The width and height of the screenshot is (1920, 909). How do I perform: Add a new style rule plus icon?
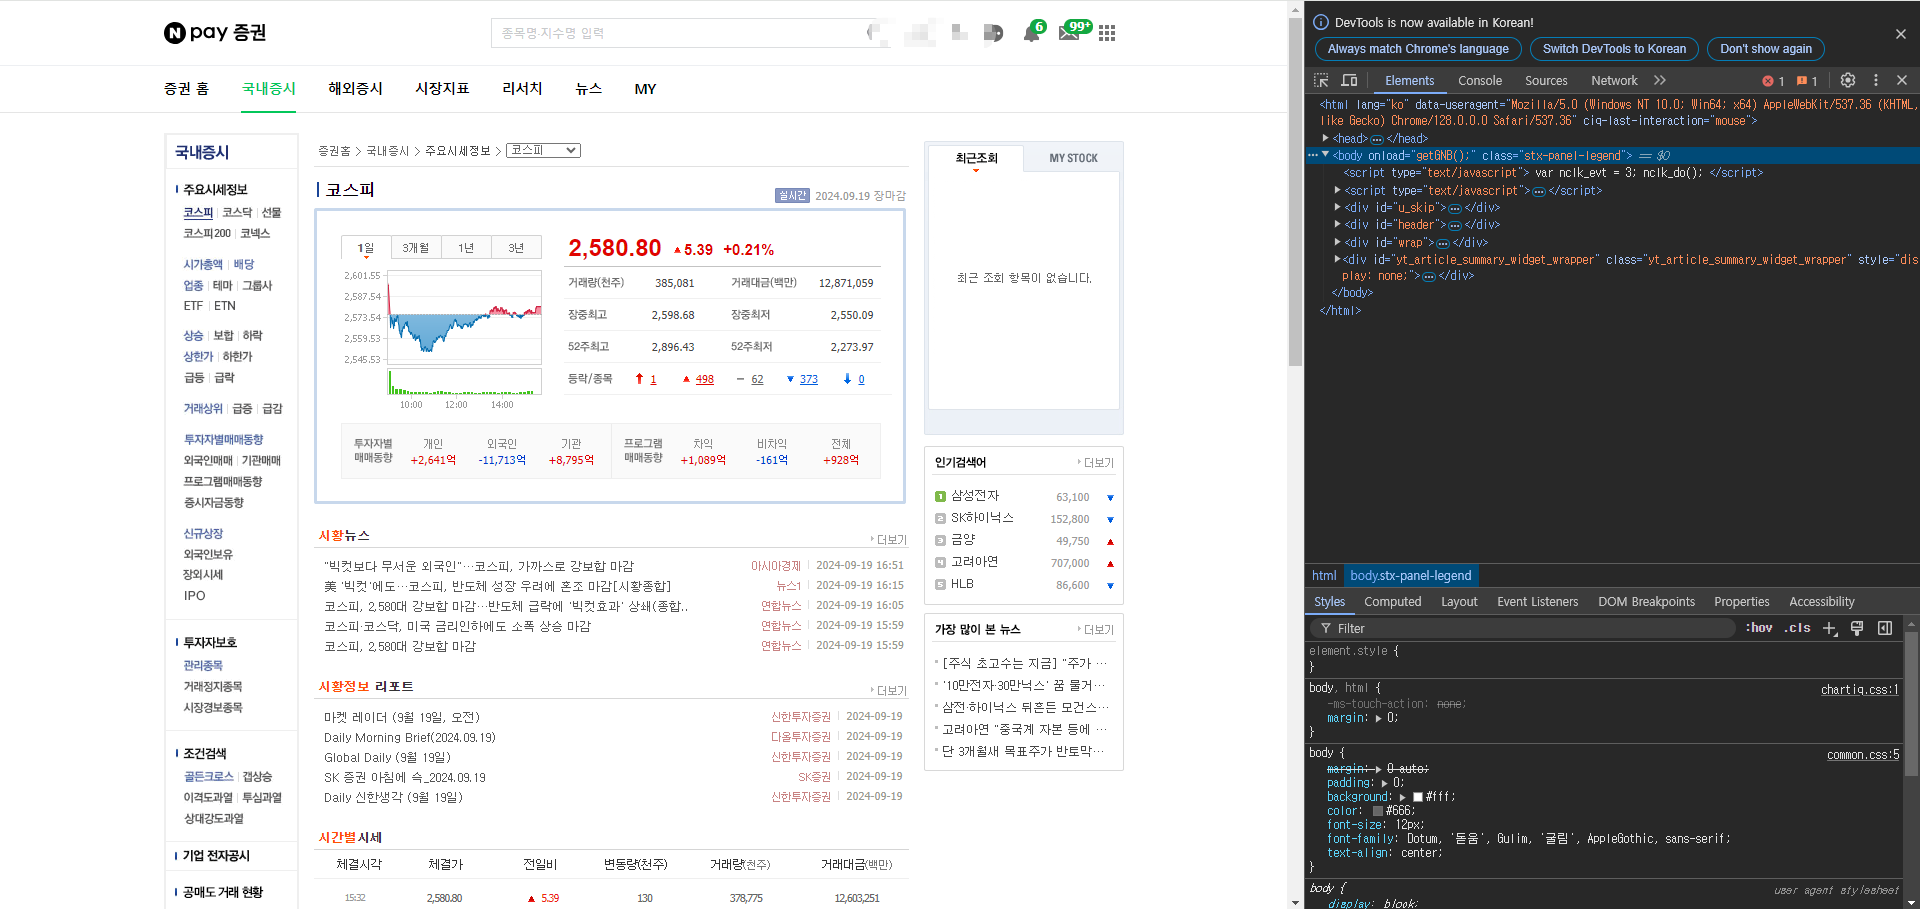pyautogui.click(x=1829, y=628)
